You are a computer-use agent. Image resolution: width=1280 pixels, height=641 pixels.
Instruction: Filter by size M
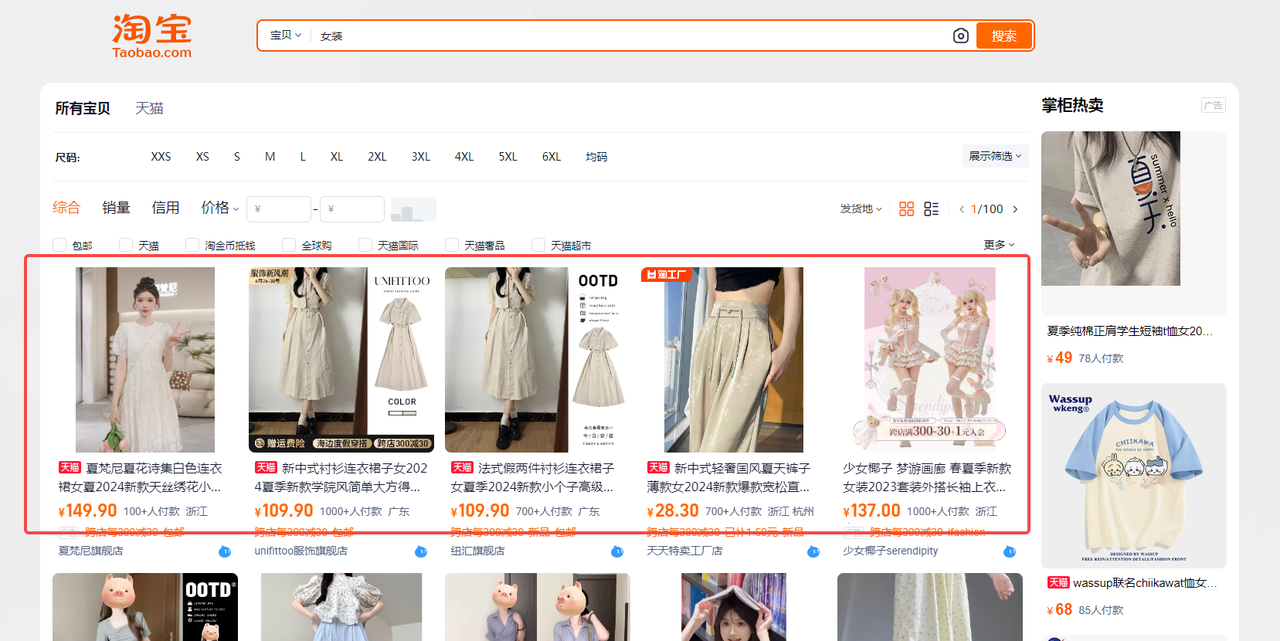270,157
